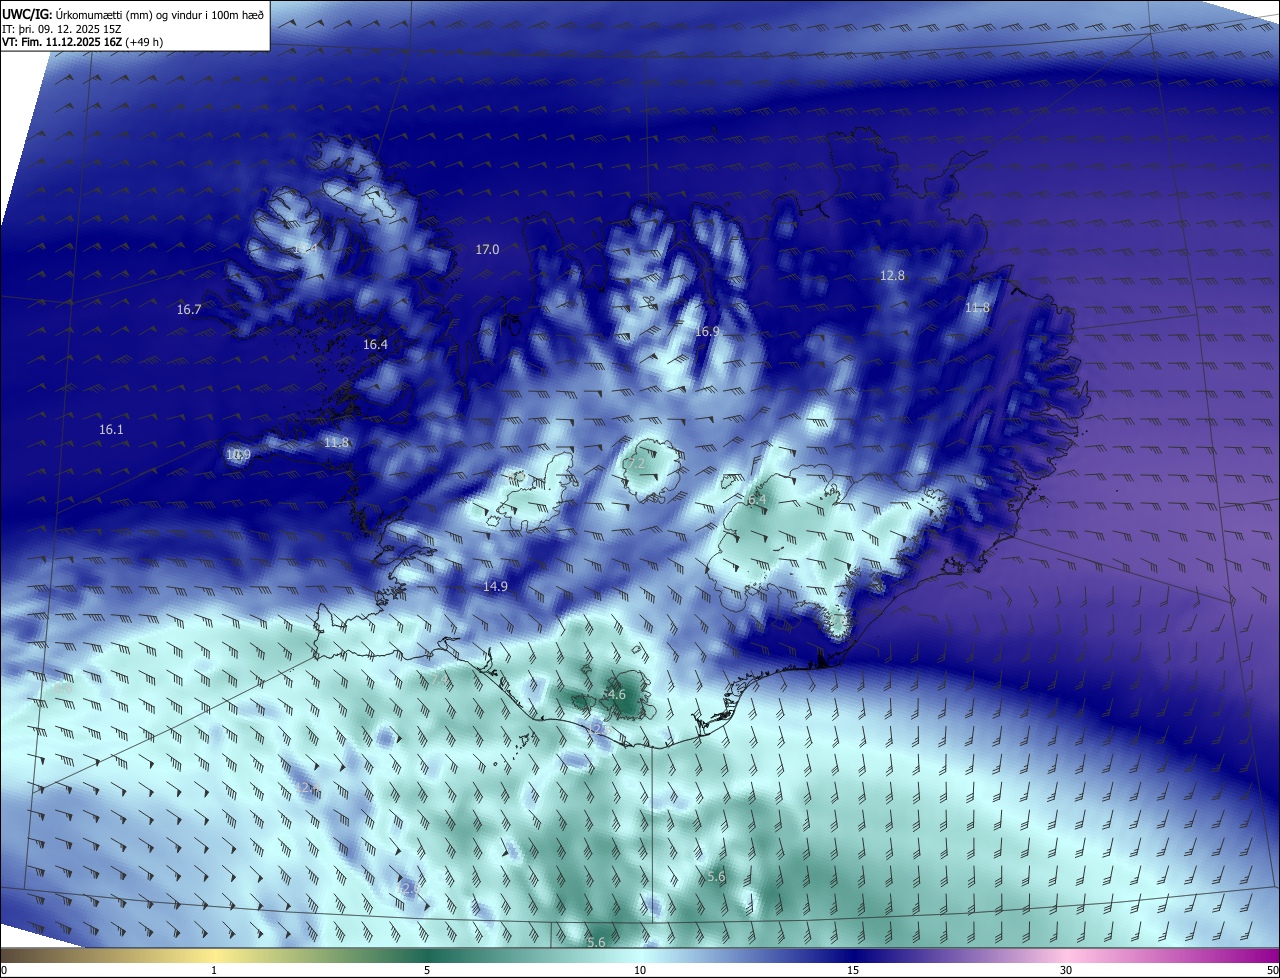Click the 16.9 value on the map

point(707,331)
